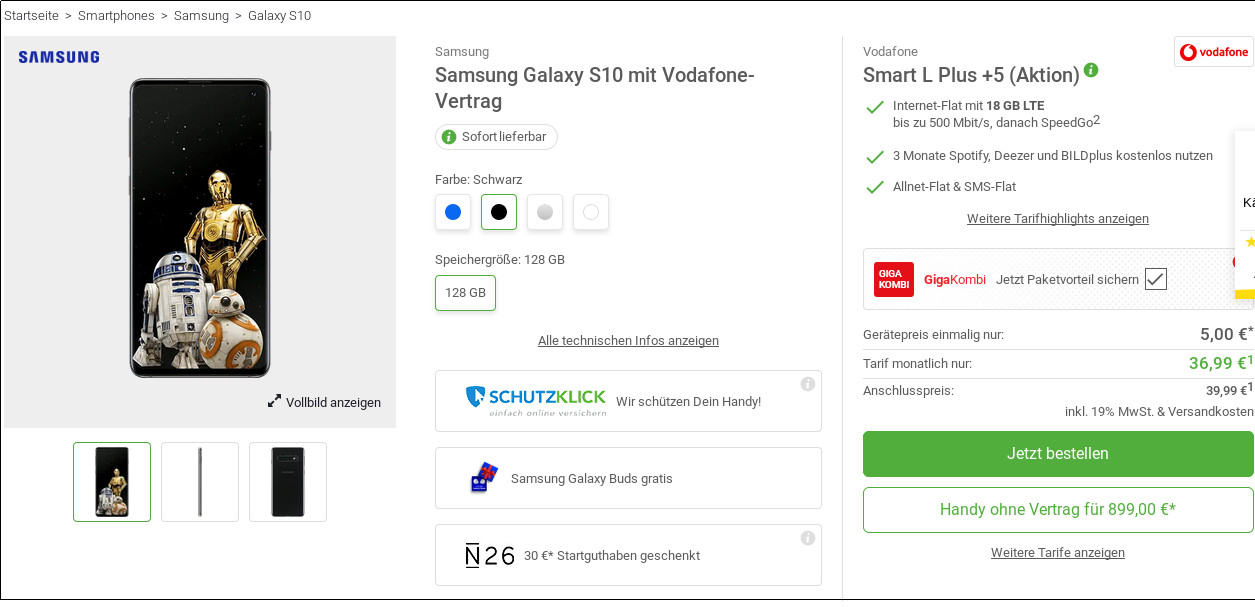Expand Alle technischen Infos anzeigen
Screen dimensions: 1255x607
(x=628, y=341)
